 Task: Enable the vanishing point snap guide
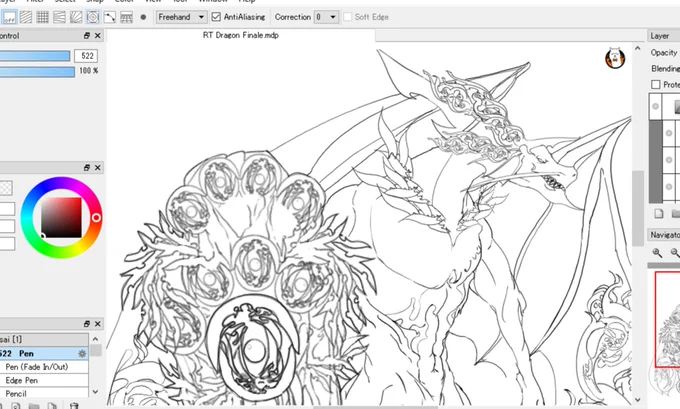point(59,17)
